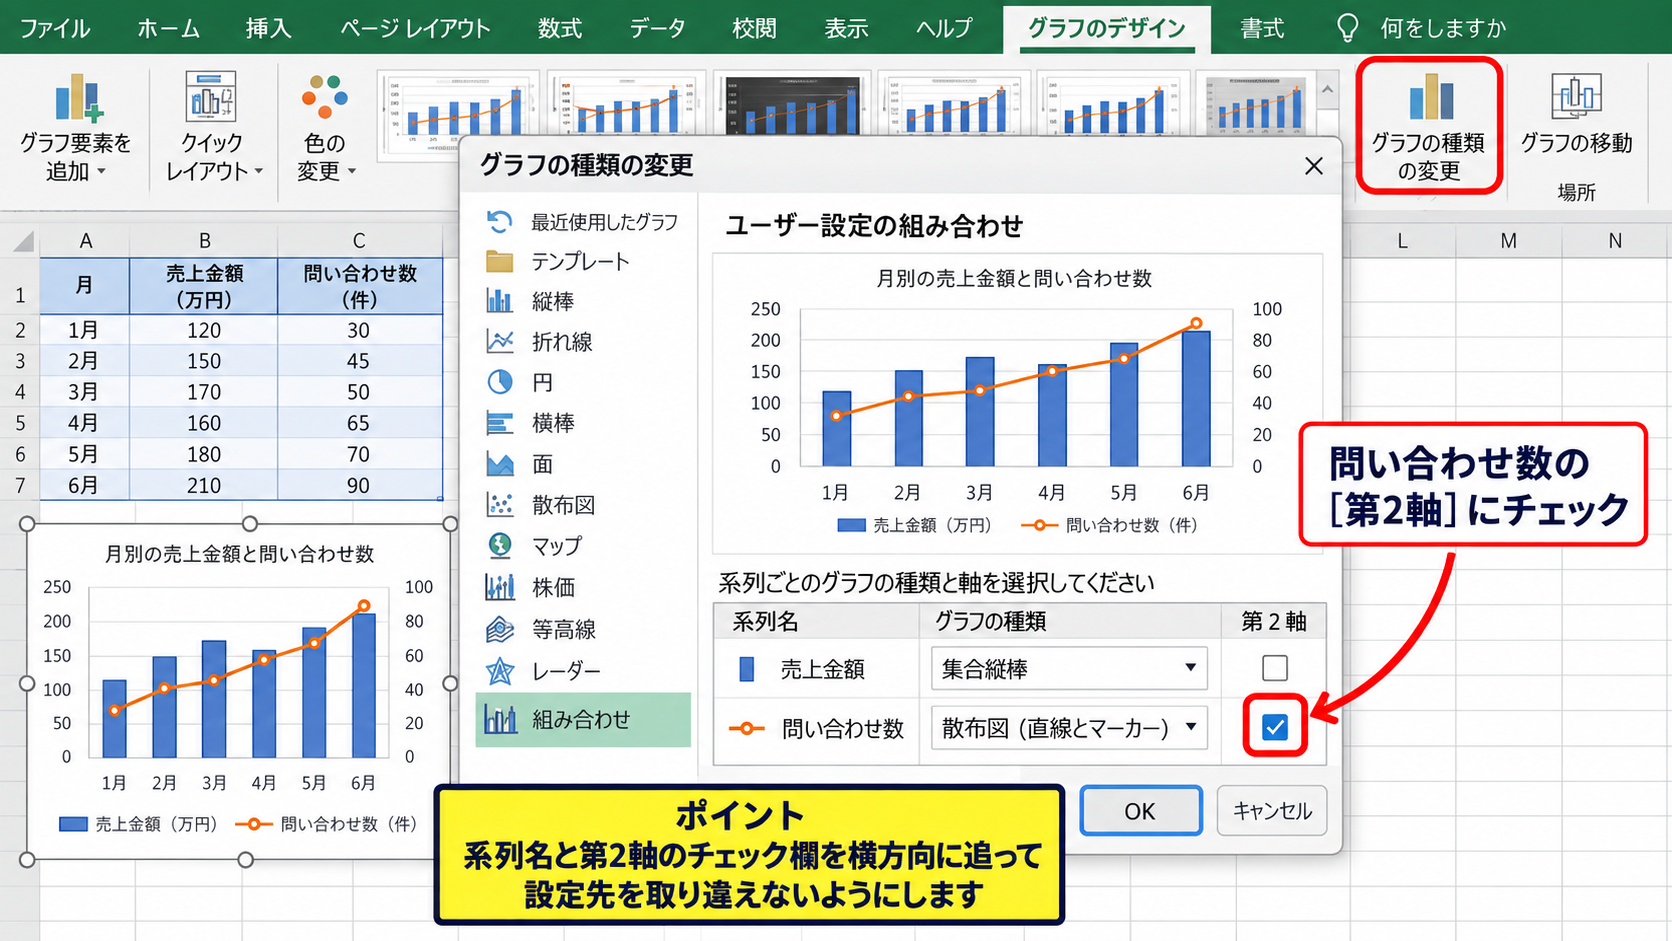This screenshot has height=941, width=1672.
Task: Select column L header
Action: click(x=1402, y=241)
